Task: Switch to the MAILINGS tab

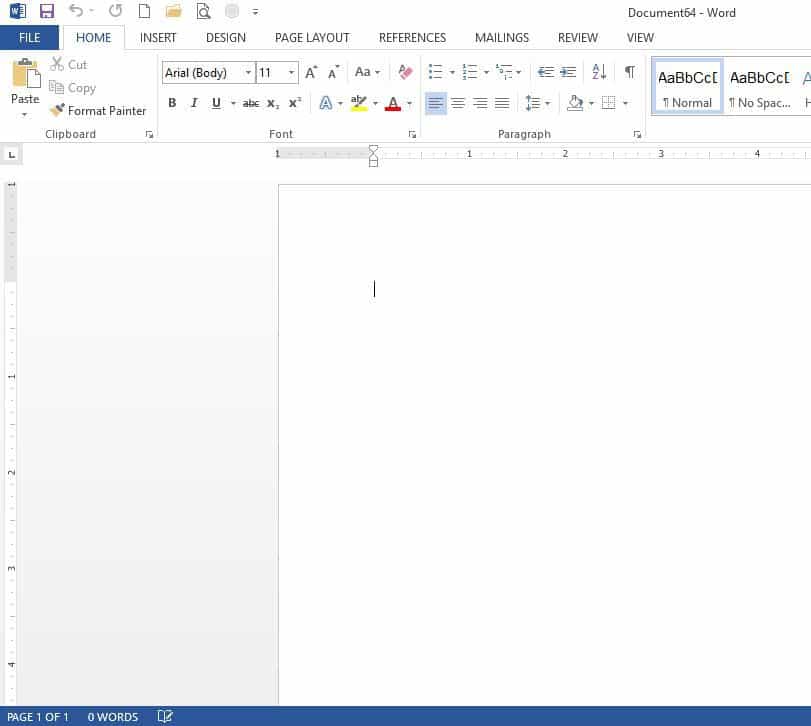Action: (x=502, y=38)
